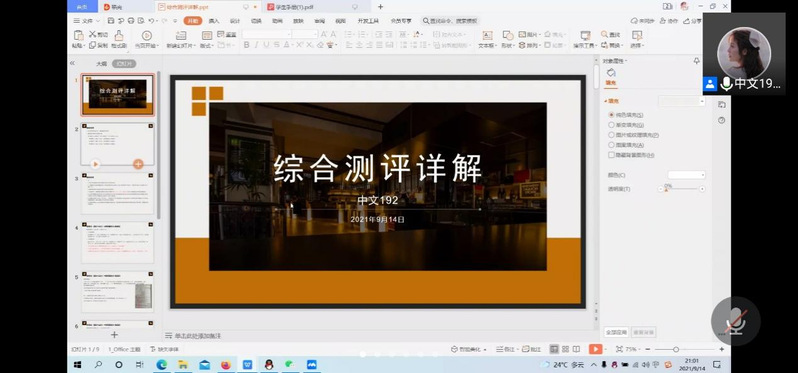Adjust the transparency slider in fill panel

681,189
